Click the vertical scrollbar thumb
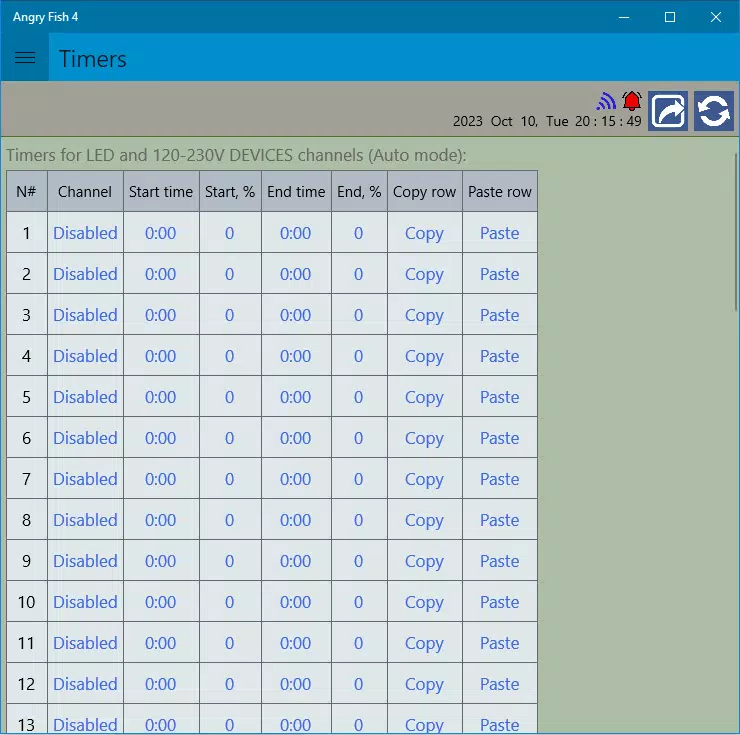The width and height of the screenshot is (740, 735). (x=736, y=232)
